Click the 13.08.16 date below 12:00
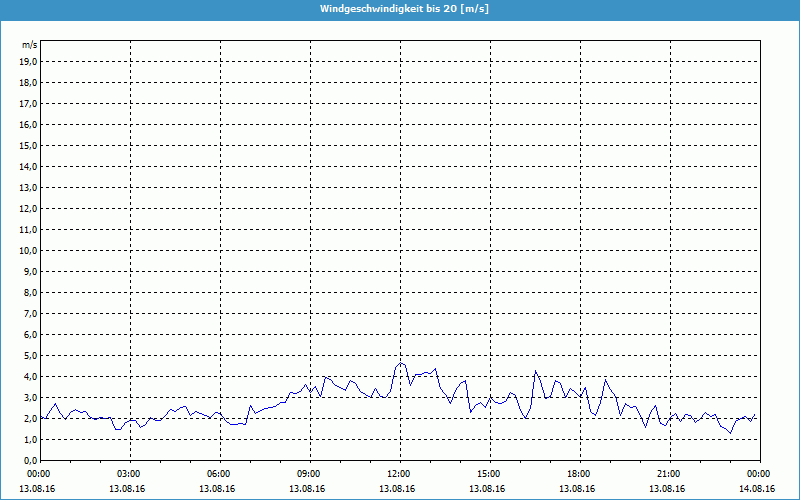800x500 pixels. coord(397,489)
